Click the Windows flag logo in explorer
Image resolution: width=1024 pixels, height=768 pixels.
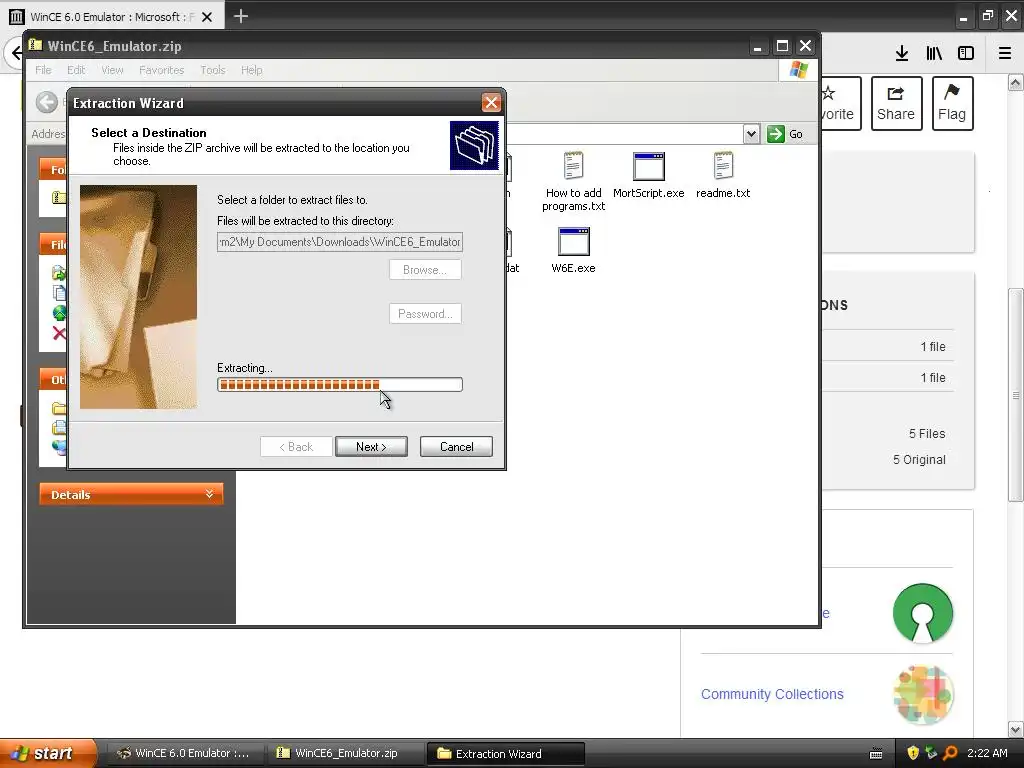[798, 70]
